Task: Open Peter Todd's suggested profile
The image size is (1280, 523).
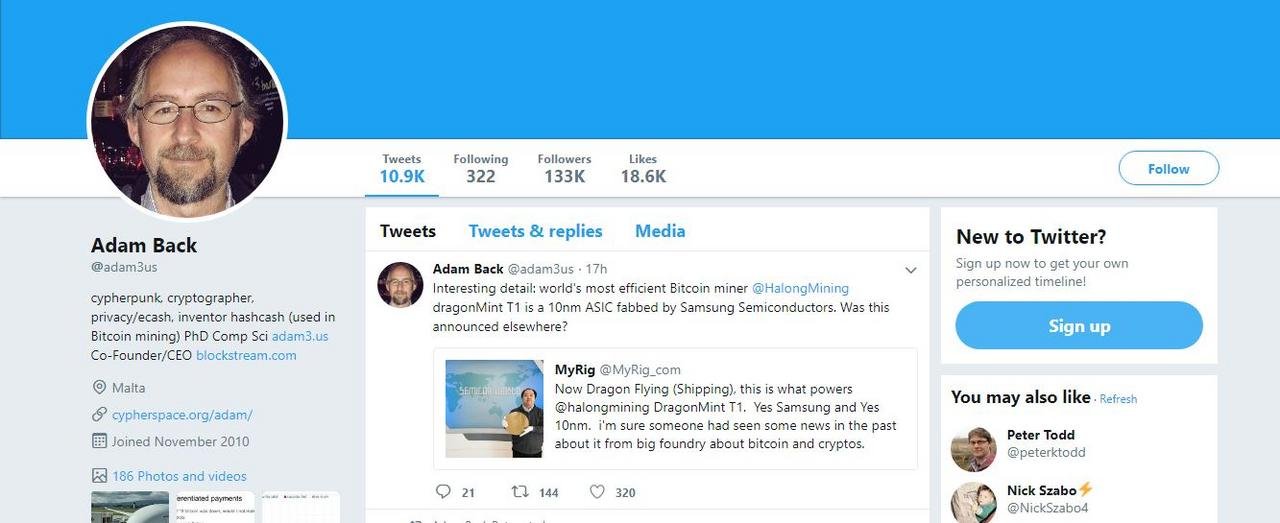Action: (1041, 435)
